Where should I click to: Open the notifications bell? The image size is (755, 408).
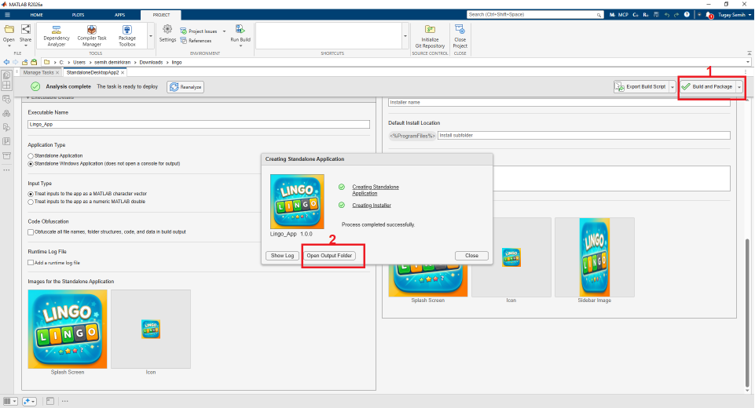point(709,15)
